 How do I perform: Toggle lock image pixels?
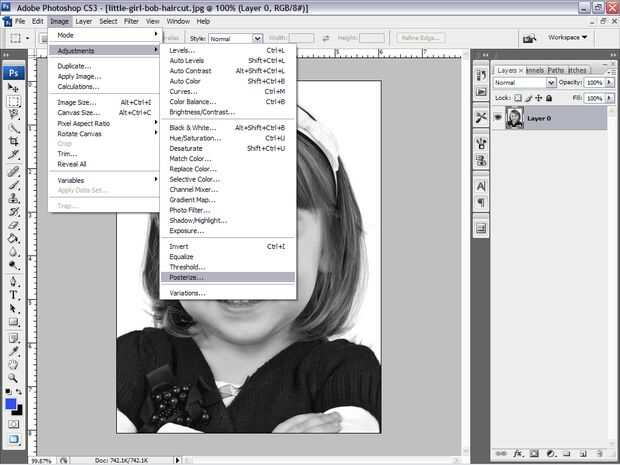[x=528, y=98]
